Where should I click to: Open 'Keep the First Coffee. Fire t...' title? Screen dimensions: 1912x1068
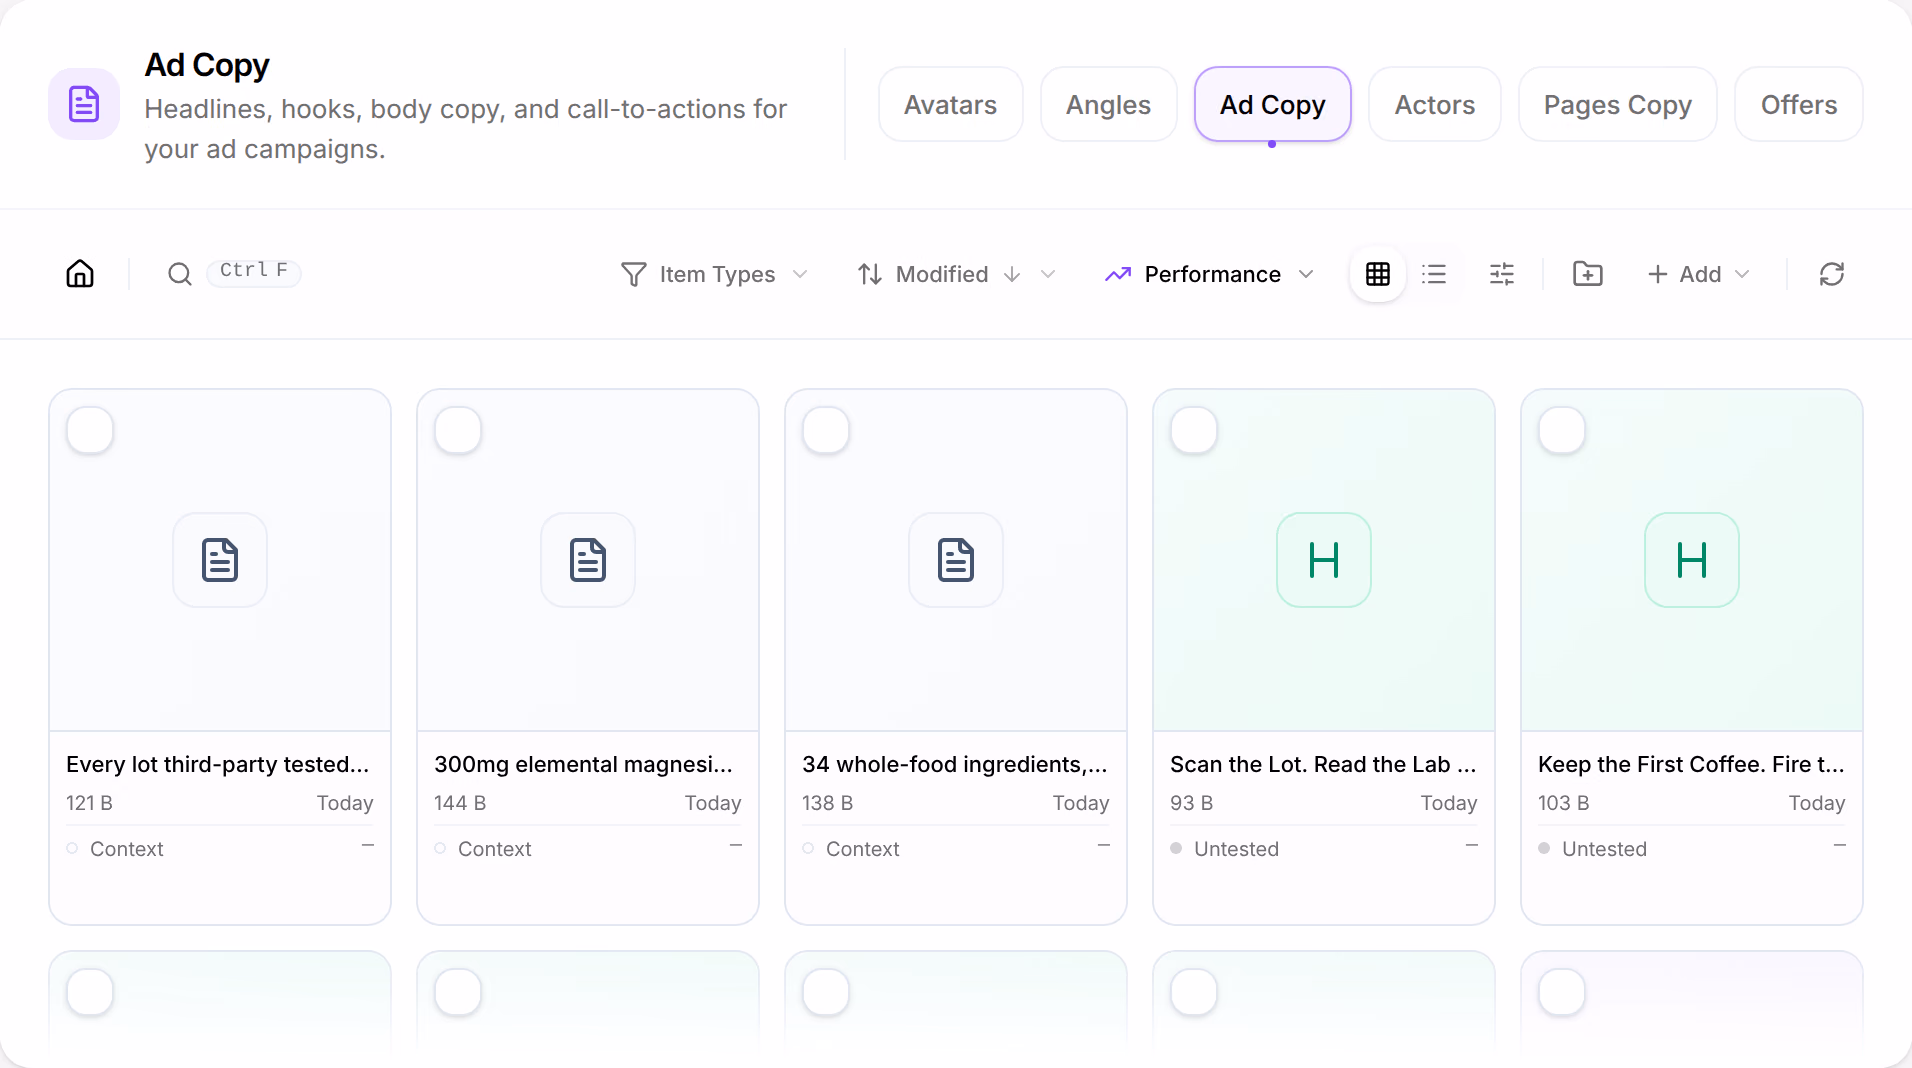click(x=1691, y=764)
